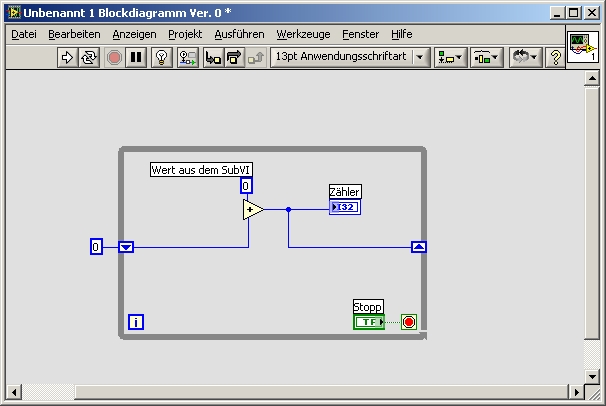Viewport: 606px width, 406px height.
Task: Pause the VI execution
Action: point(136,58)
